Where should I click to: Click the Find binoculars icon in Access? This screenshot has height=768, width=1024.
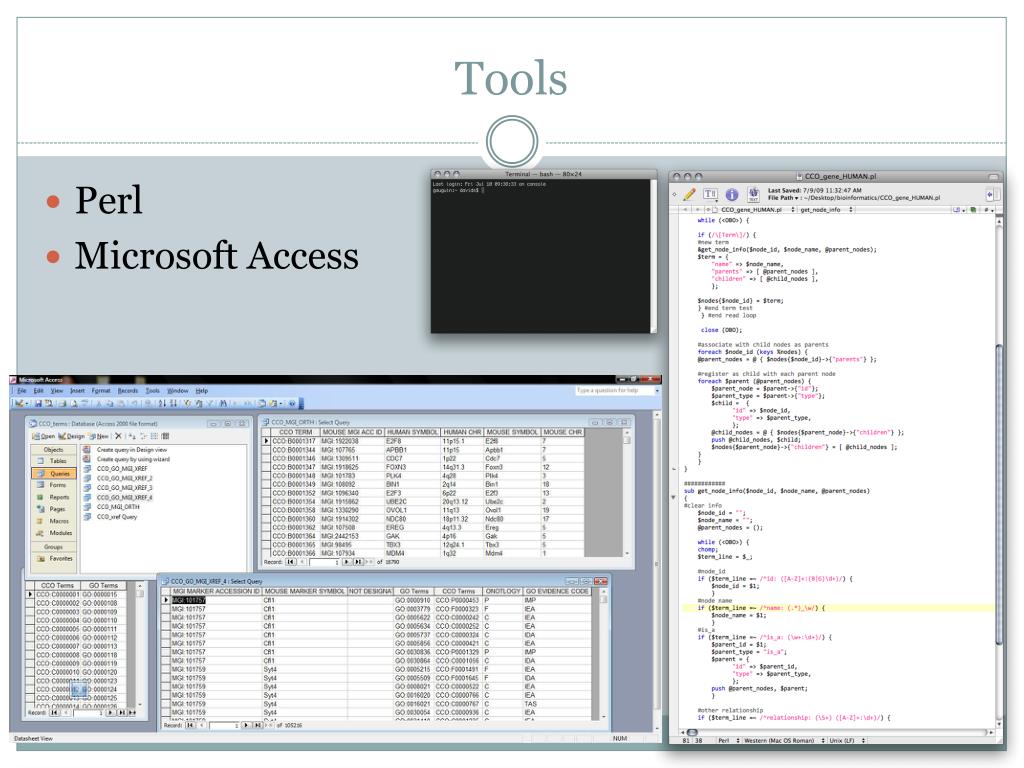(x=223, y=404)
